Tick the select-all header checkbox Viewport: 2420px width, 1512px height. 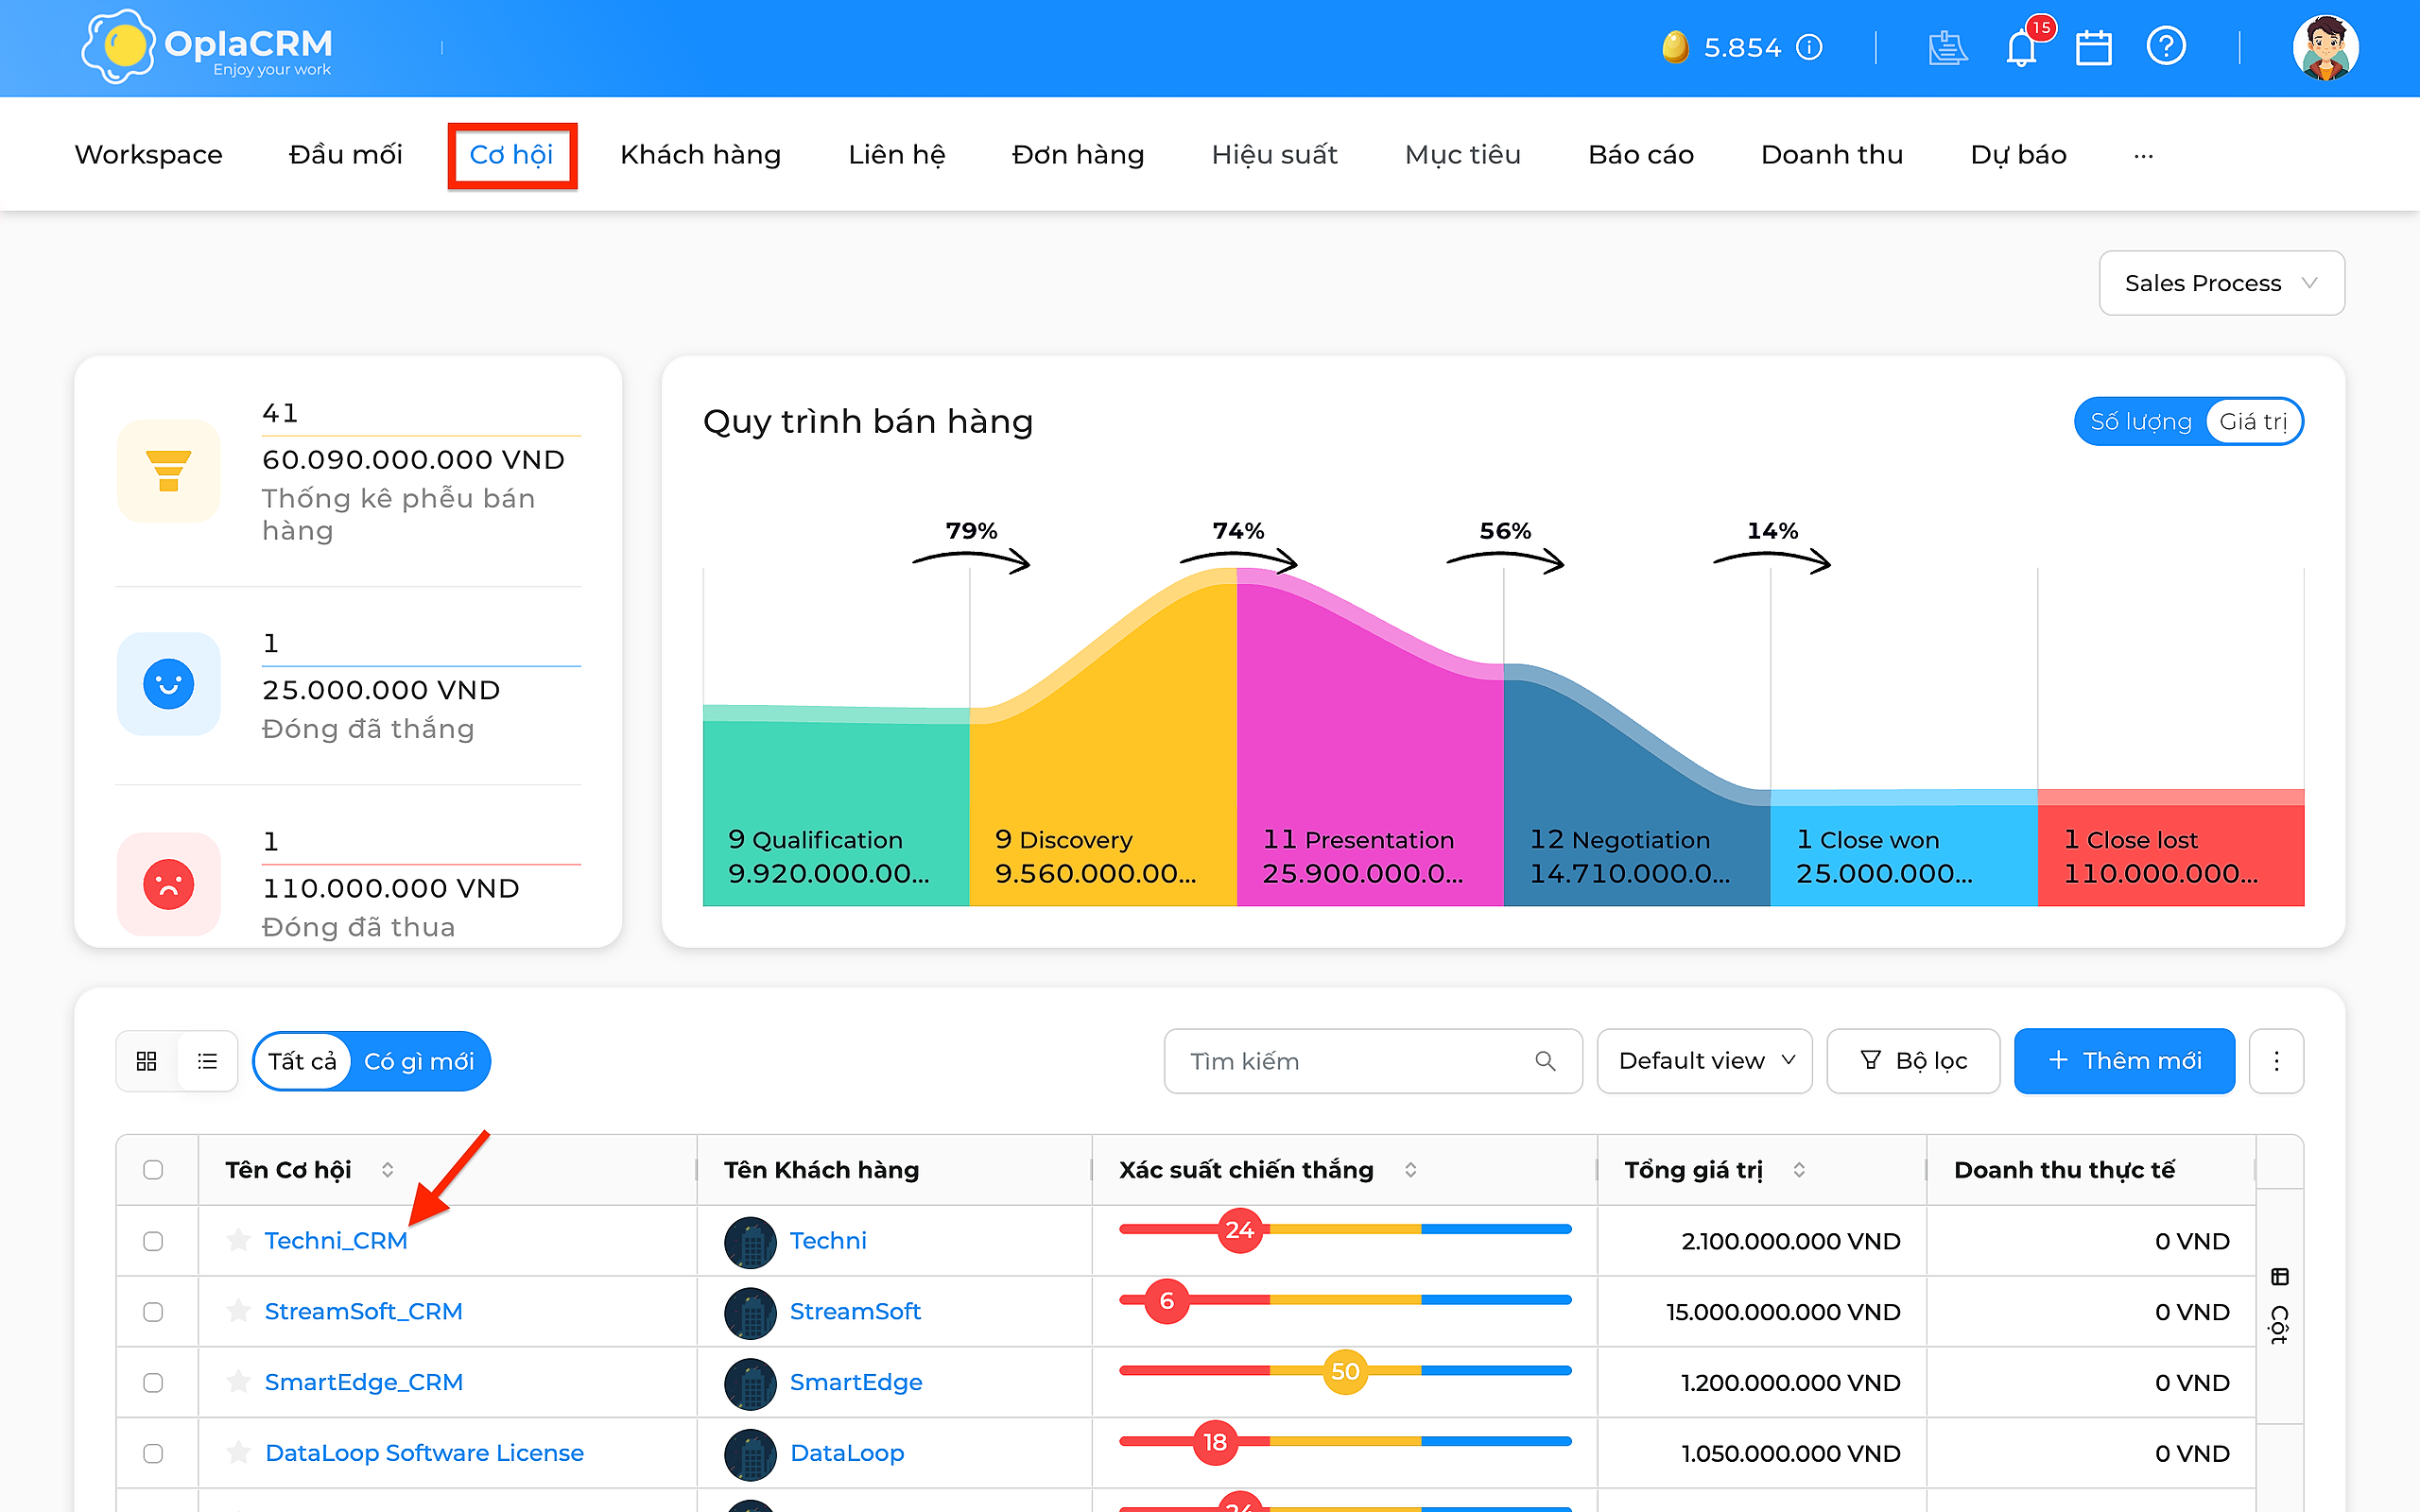click(153, 1170)
